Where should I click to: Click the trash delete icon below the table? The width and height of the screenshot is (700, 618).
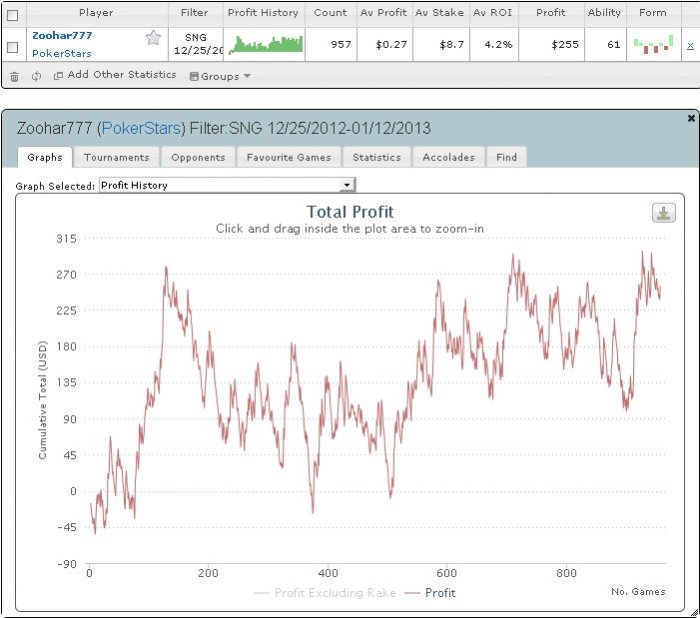tap(14, 76)
